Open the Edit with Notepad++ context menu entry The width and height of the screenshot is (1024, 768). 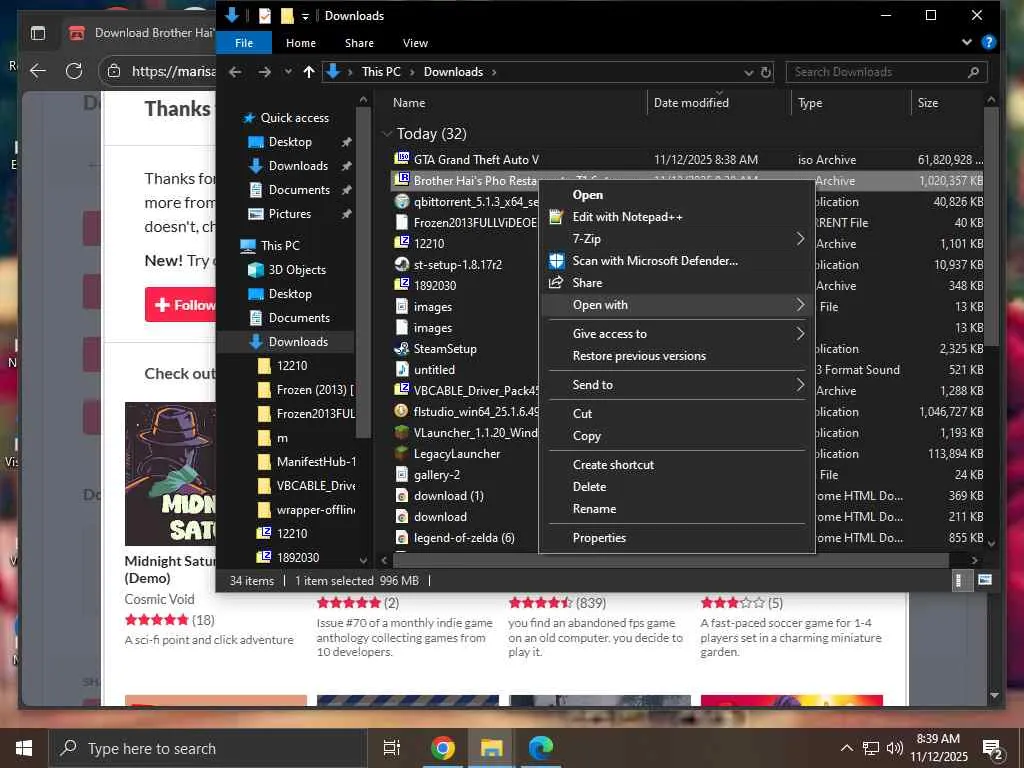(x=677, y=217)
